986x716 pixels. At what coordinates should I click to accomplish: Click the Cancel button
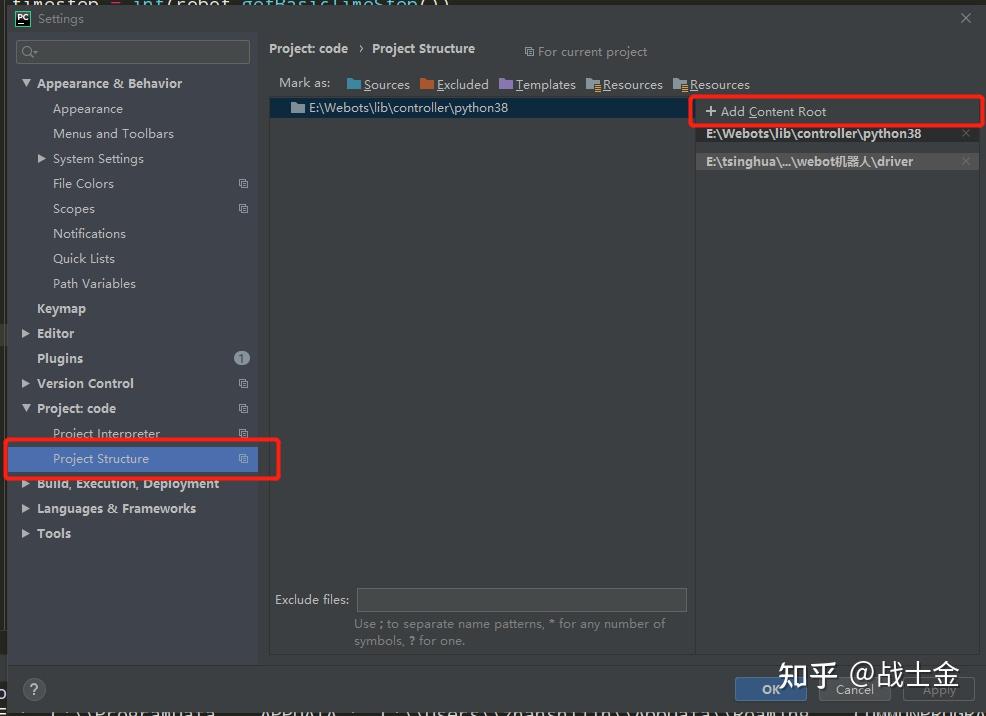855,690
